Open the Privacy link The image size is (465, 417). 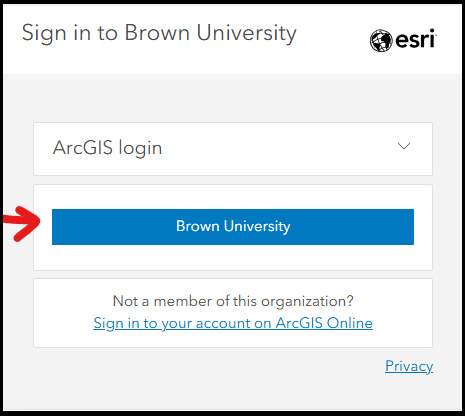coord(409,366)
